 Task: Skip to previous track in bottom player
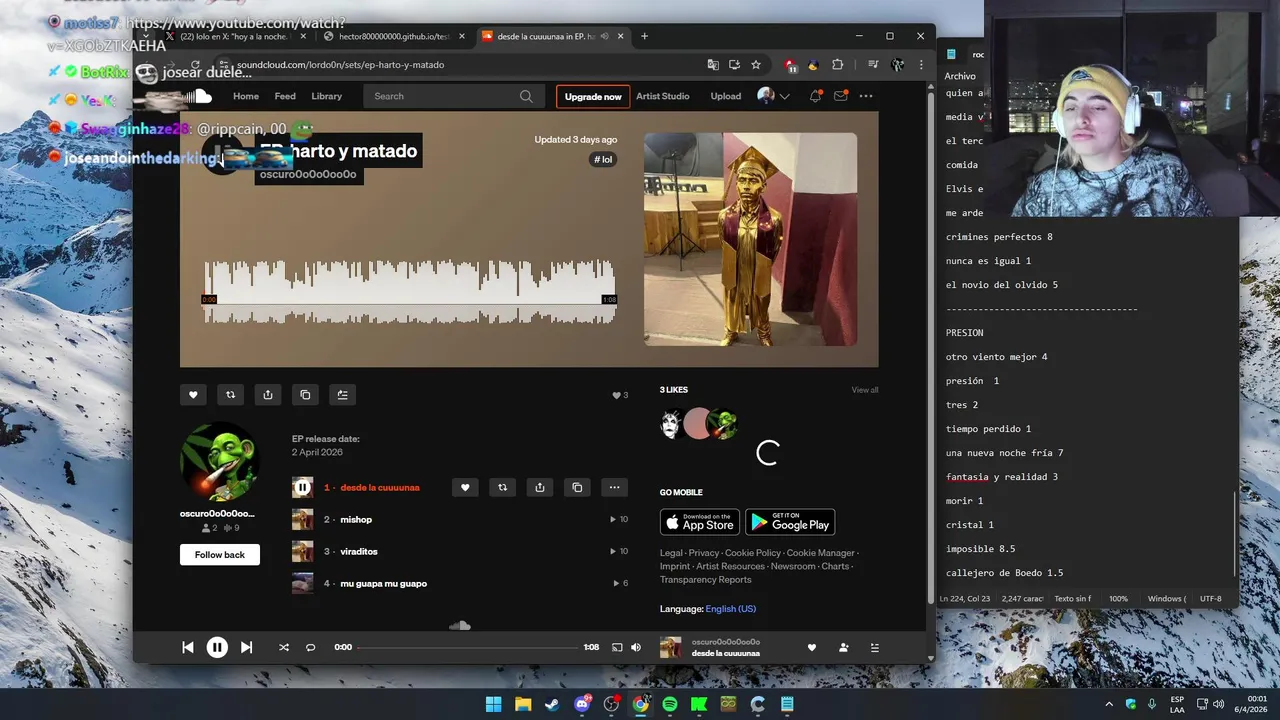point(187,647)
